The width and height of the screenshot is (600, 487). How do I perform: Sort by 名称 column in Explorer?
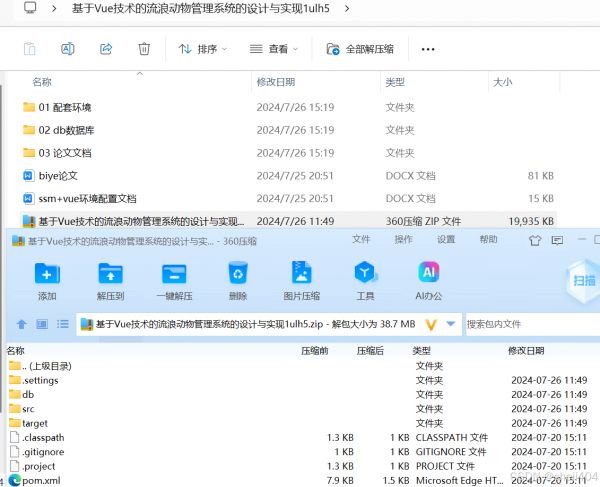coord(42,82)
